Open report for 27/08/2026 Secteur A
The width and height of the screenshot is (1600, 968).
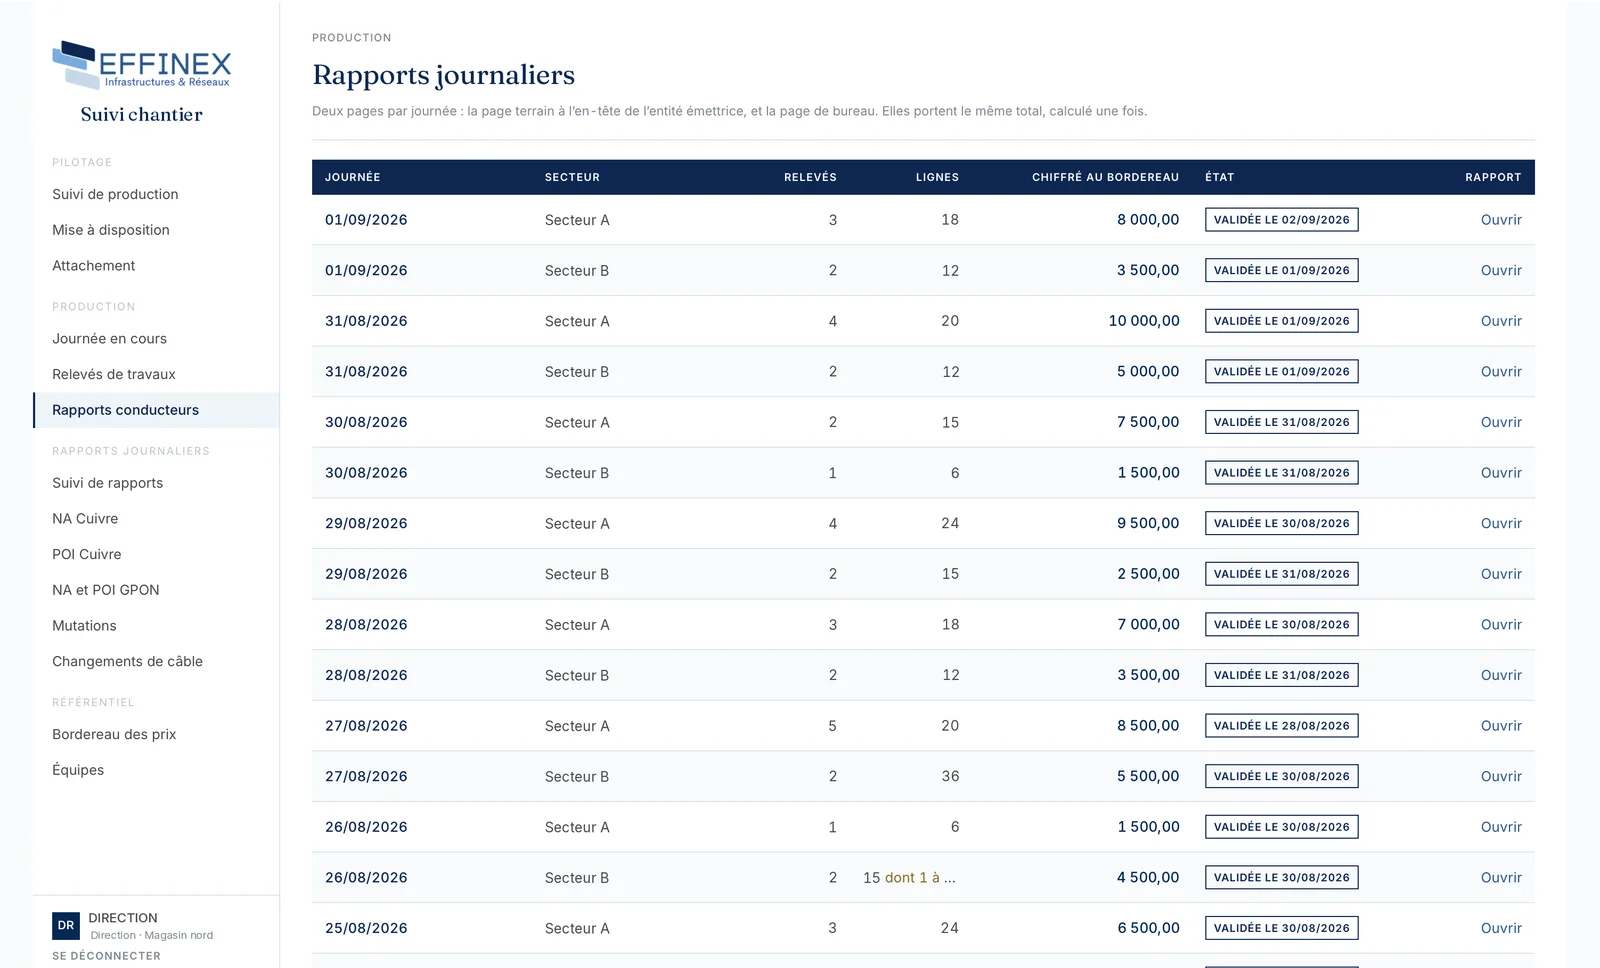[1501, 726]
